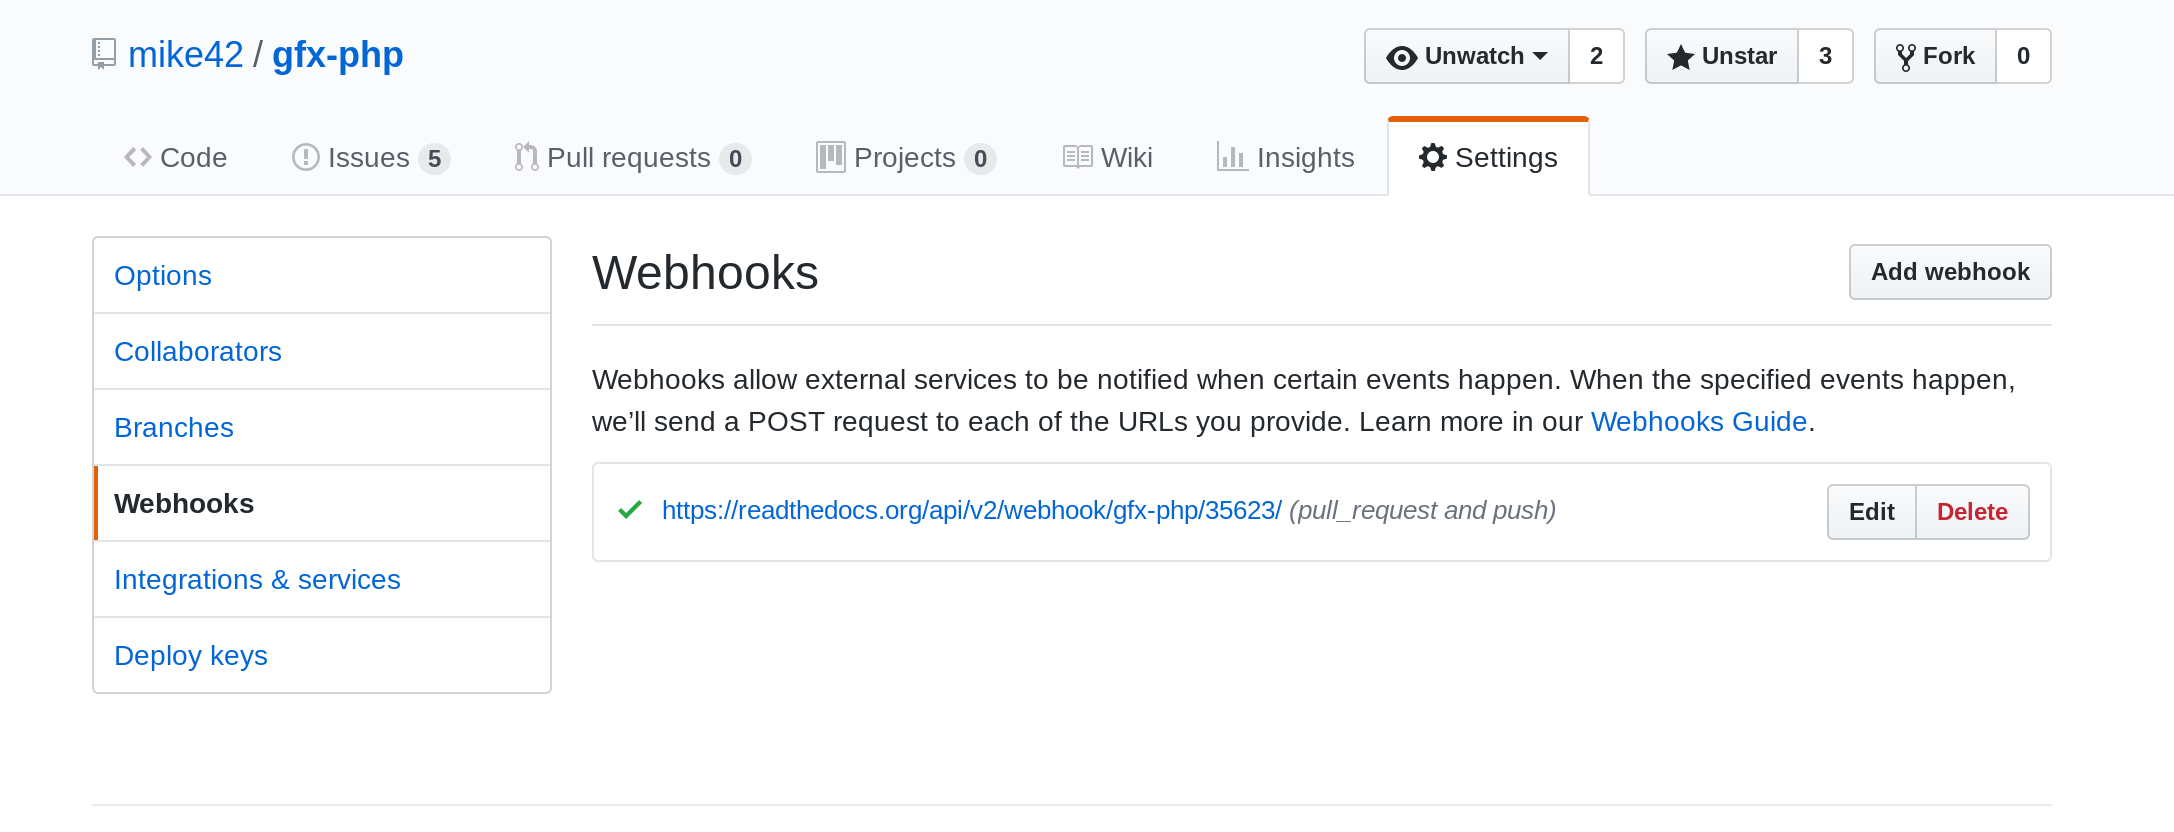Click the repository book icon
2174x832 pixels.
pos(104,54)
